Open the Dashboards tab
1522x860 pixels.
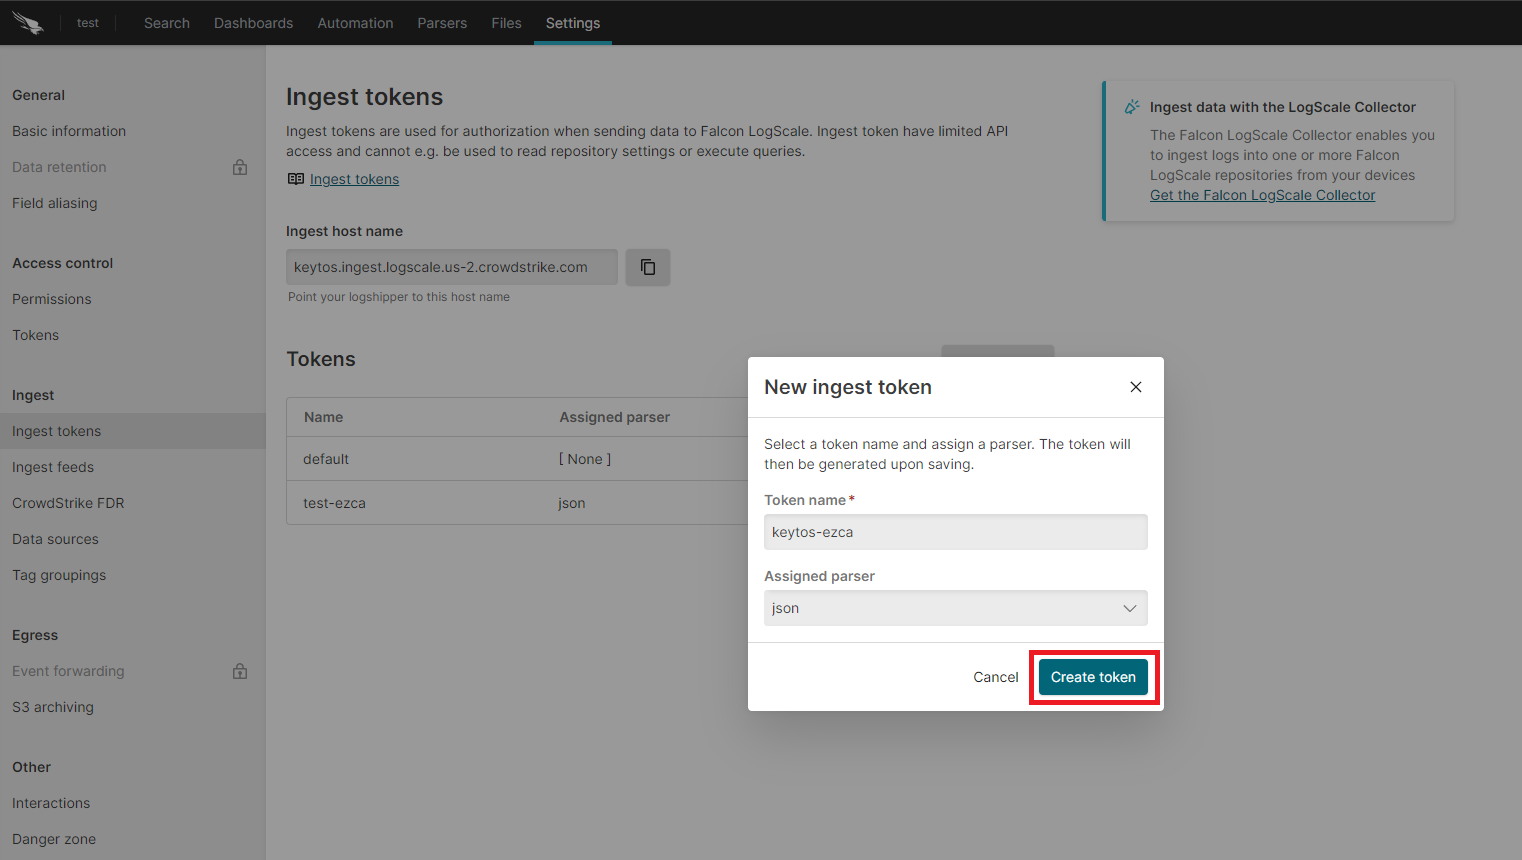pos(254,23)
